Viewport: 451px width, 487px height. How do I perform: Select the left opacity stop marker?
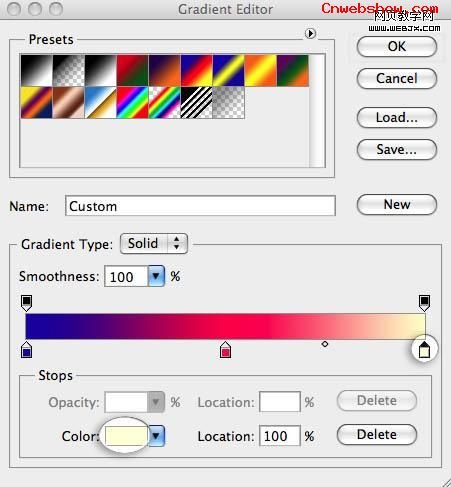pos(27,303)
